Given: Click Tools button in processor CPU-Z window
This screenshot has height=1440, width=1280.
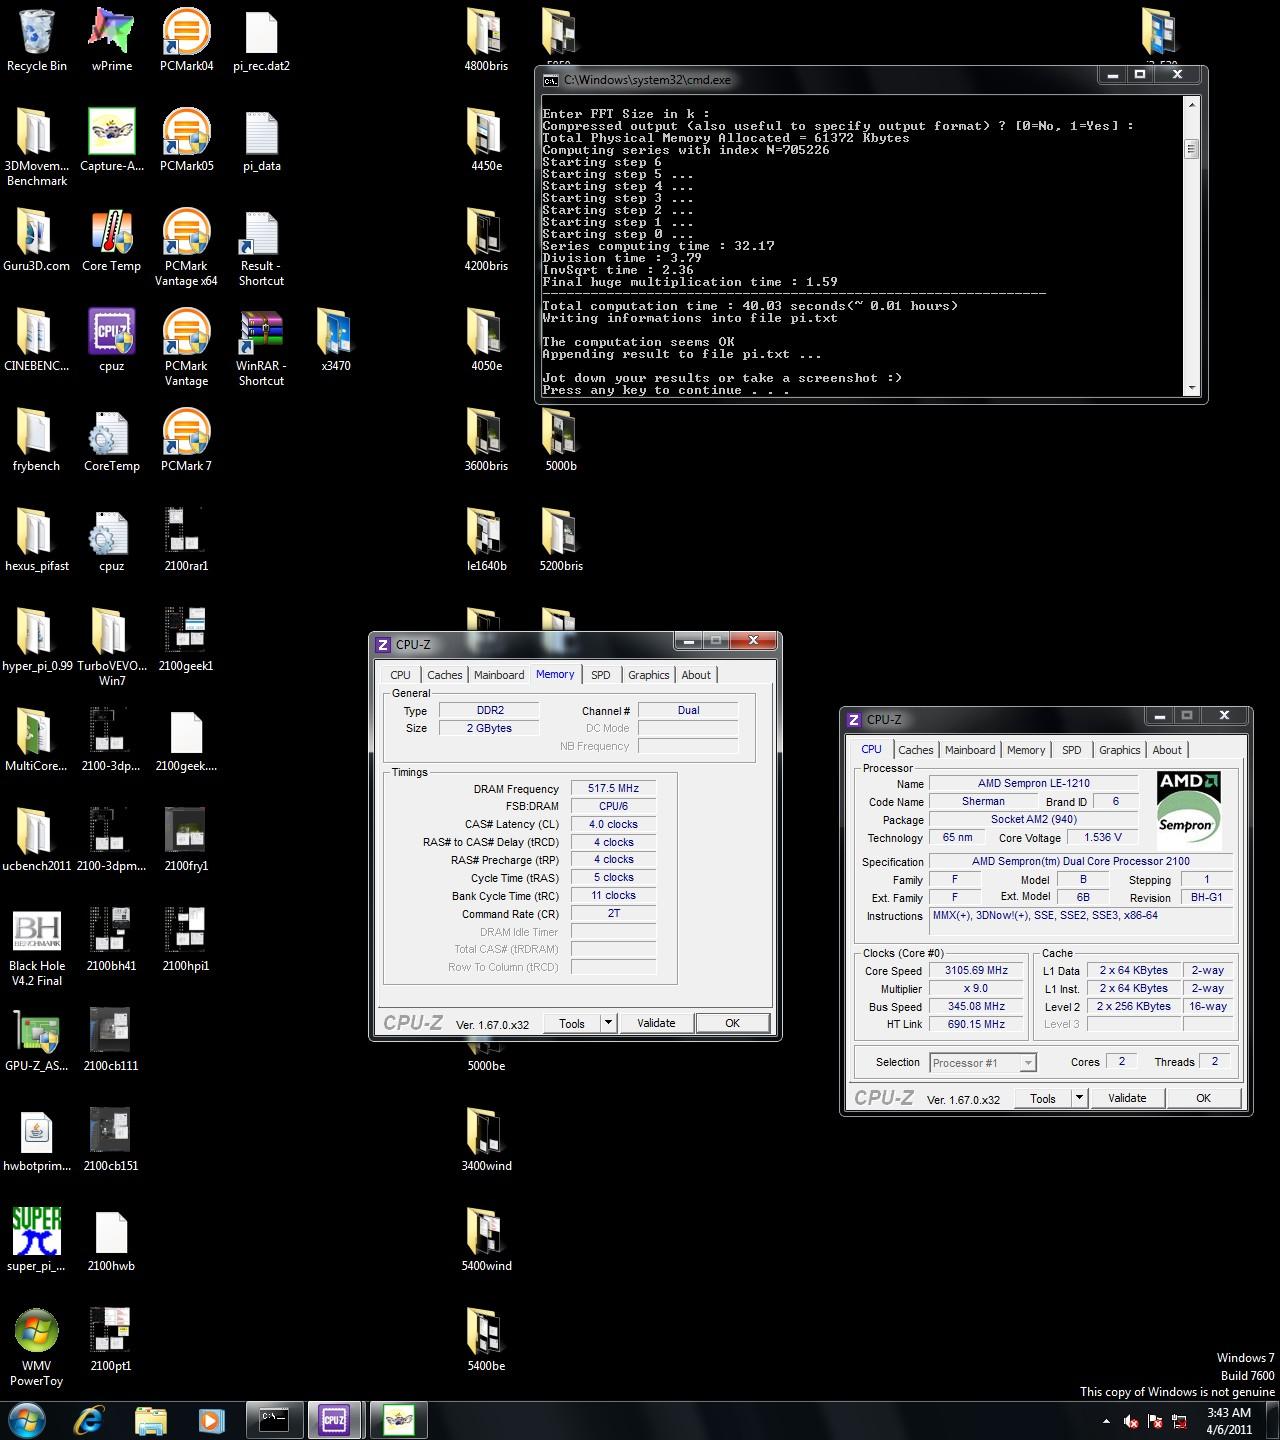Looking at the screenshot, I should pyautogui.click(x=1043, y=1098).
